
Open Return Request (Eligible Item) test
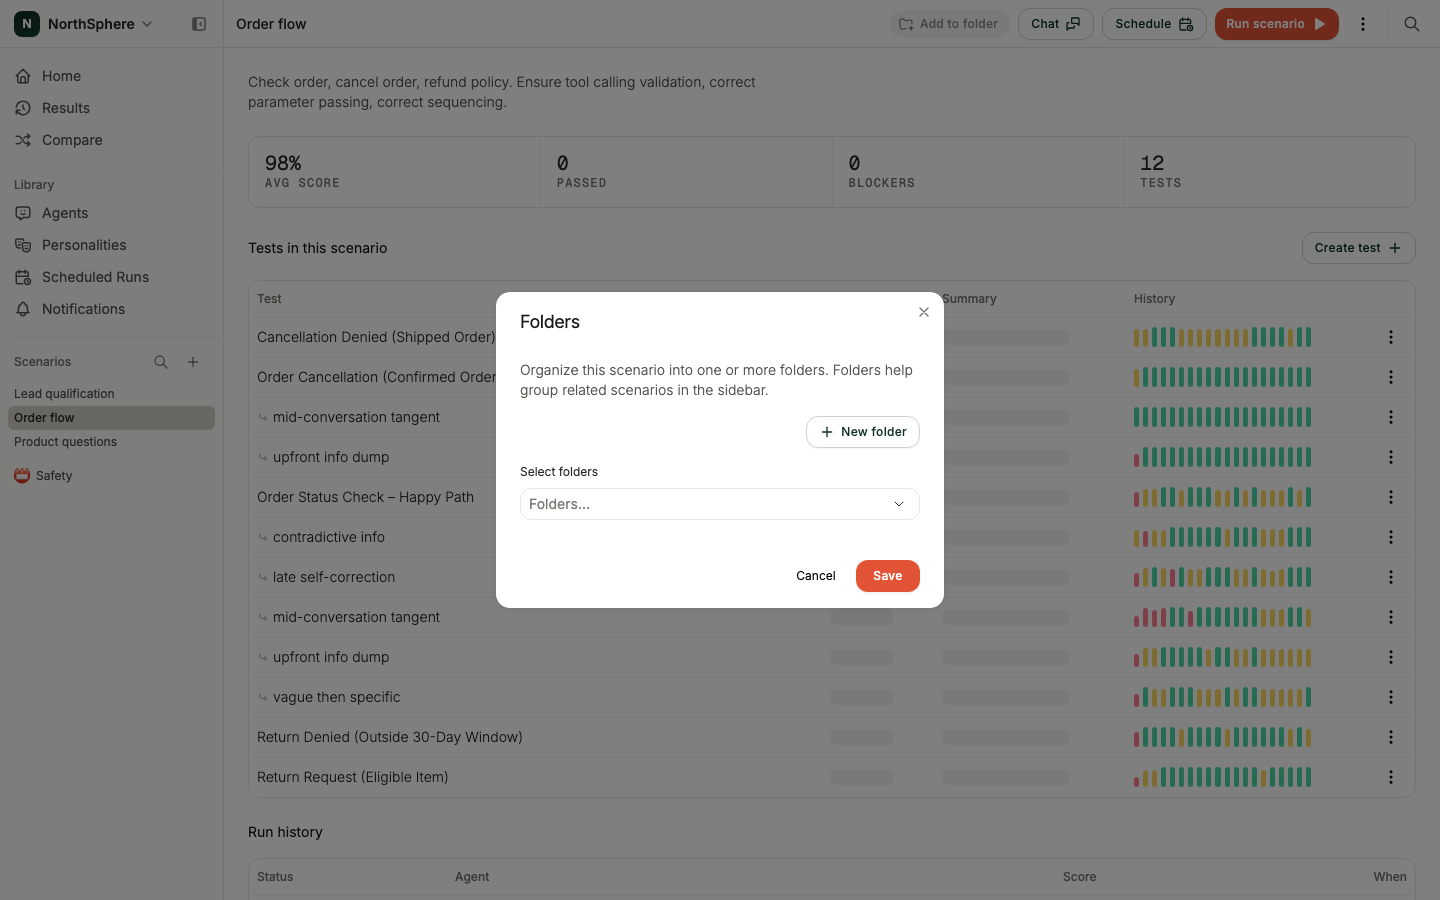[352, 777]
